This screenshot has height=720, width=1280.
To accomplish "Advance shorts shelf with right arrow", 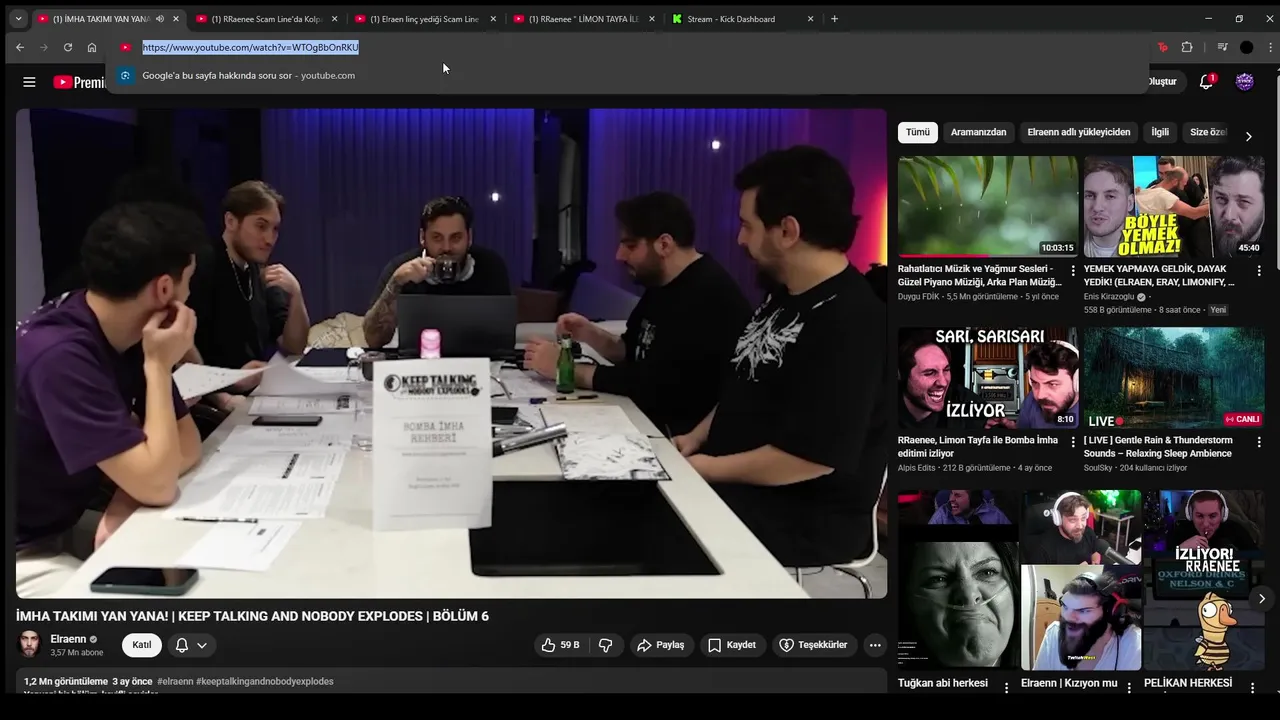I will pos(1261,598).
